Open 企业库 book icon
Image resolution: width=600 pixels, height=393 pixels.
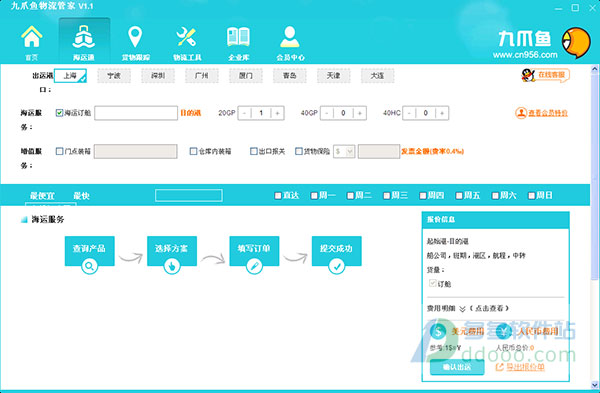pyautogui.click(x=238, y=37)
